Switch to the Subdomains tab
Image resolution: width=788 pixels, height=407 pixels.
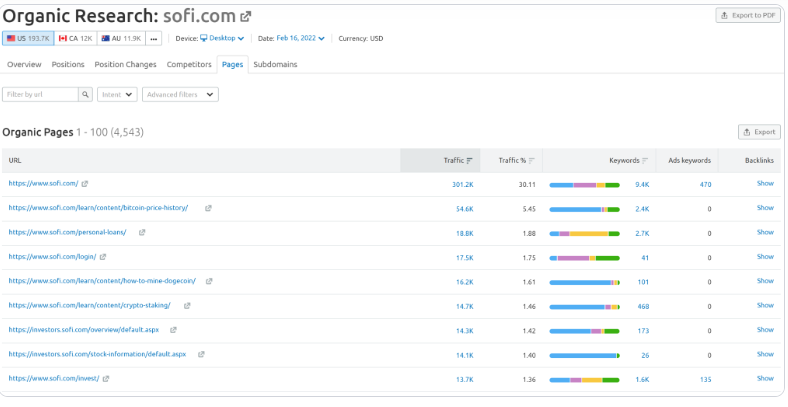coord(275,64)
